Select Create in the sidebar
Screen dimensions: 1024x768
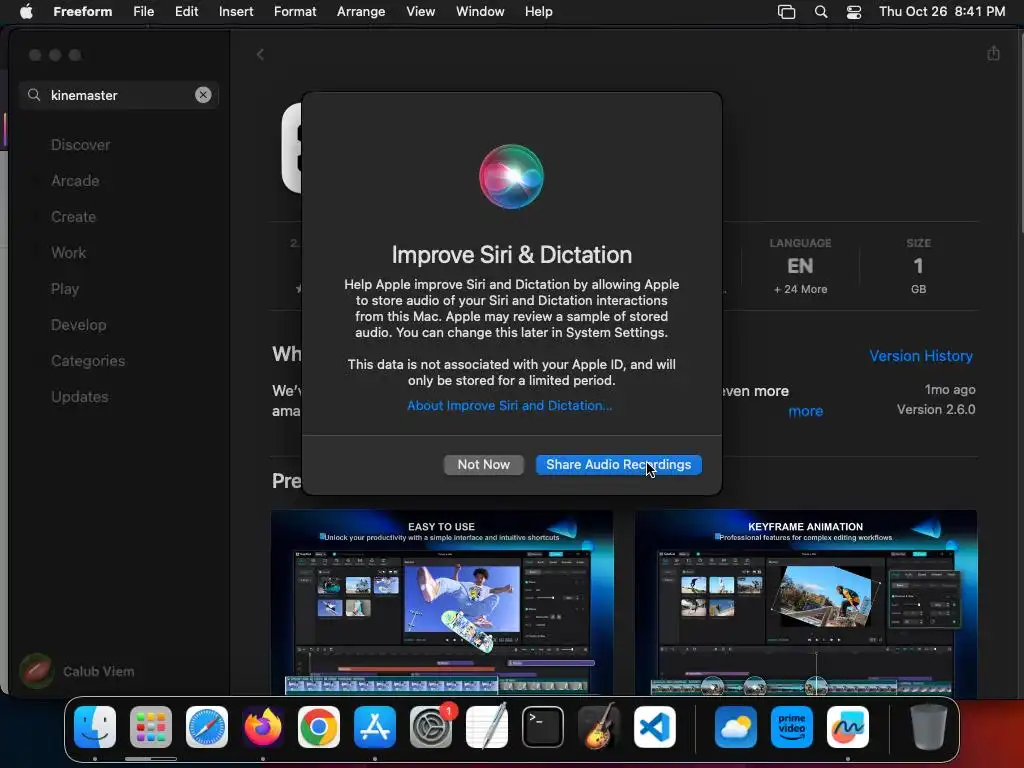click(73, 217)
